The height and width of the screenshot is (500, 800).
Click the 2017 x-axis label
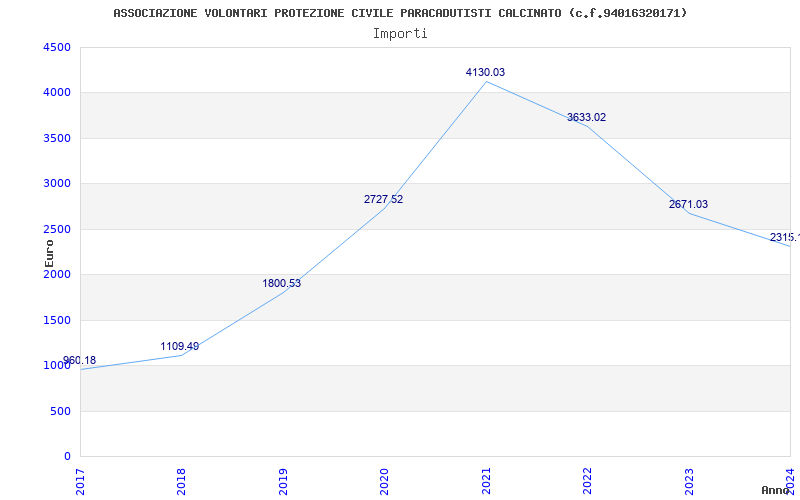80,481
